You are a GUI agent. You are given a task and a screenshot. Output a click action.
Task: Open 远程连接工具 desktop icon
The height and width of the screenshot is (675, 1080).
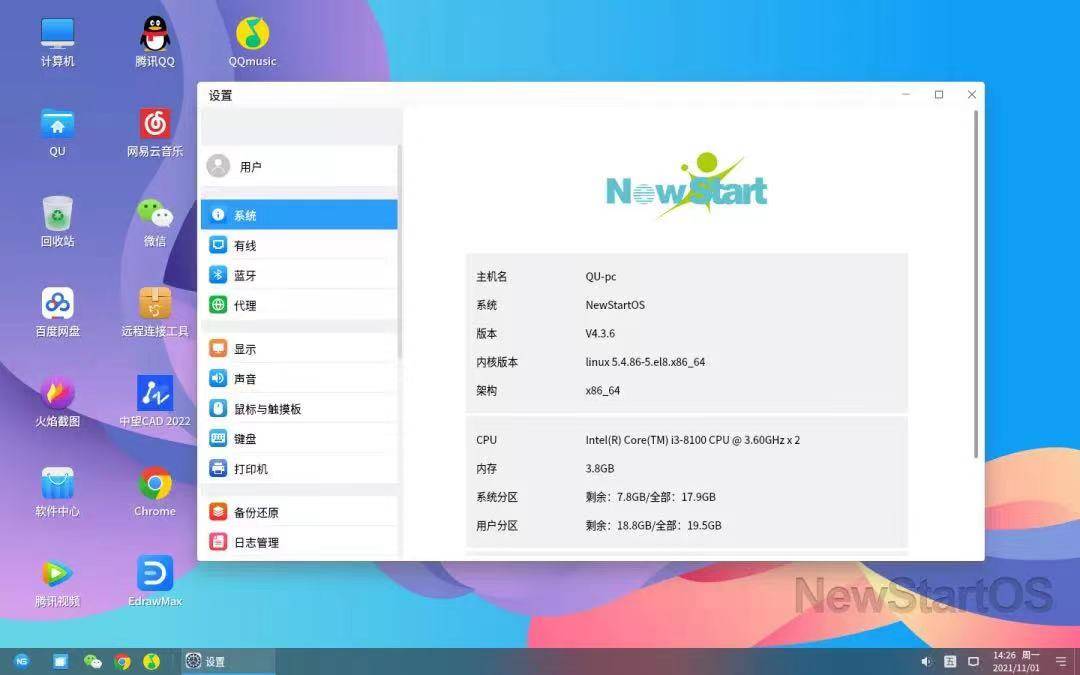[x=155, y=312]
